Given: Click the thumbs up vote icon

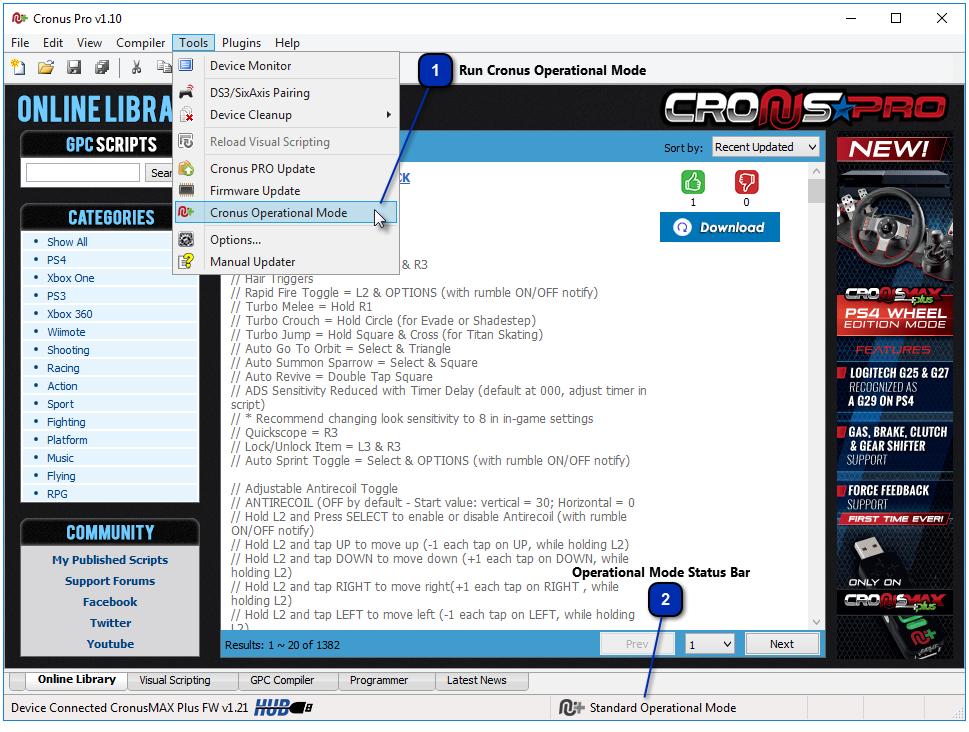Looking at the screenshot, I should tap(693, 182).
